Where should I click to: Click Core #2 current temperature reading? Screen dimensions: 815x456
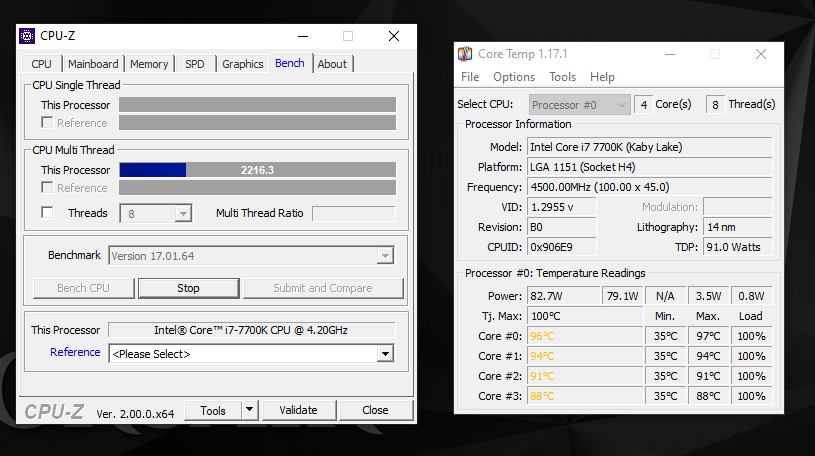point(585,376)
